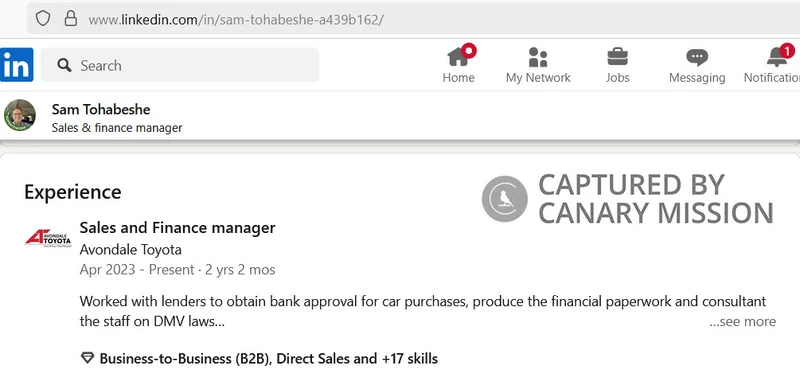Click the browser shield tracking icon
The width and height of the screenshot is (800, 380).
tap(43, 19)
